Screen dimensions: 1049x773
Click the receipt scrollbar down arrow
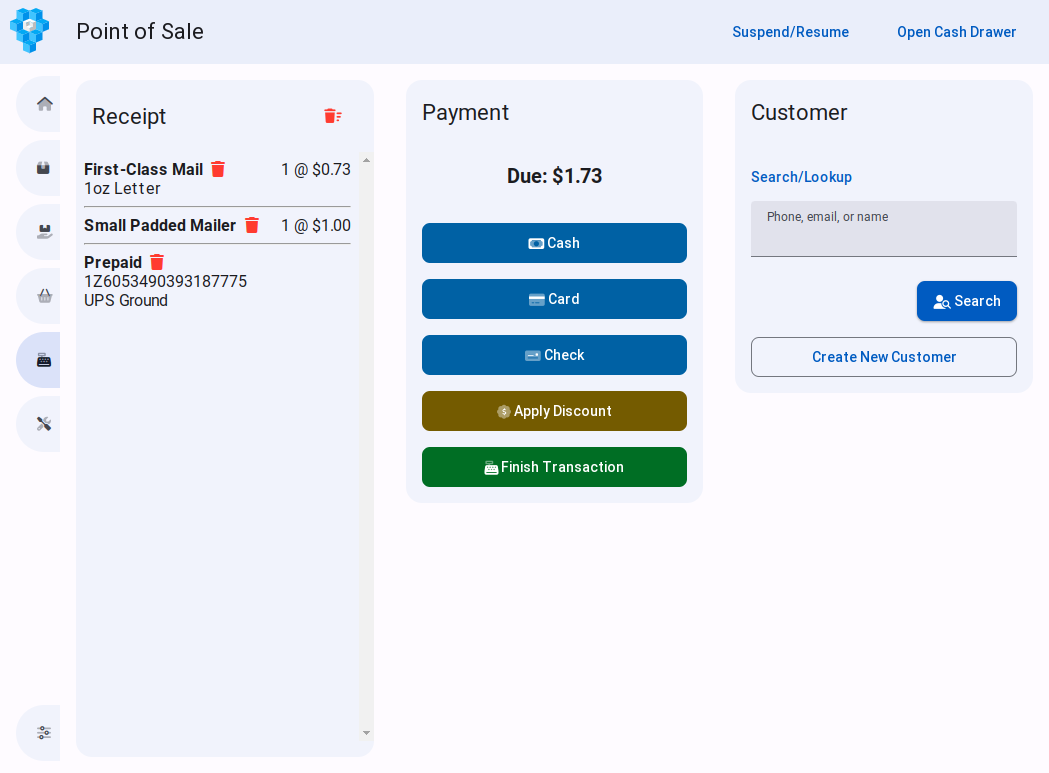tap(366, 733)
